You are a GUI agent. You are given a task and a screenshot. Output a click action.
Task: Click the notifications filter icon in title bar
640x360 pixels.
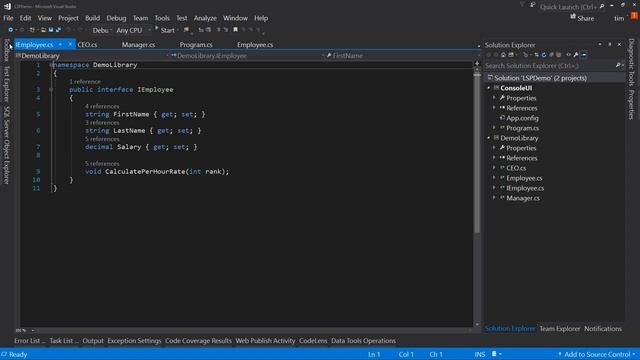[522, 5]
